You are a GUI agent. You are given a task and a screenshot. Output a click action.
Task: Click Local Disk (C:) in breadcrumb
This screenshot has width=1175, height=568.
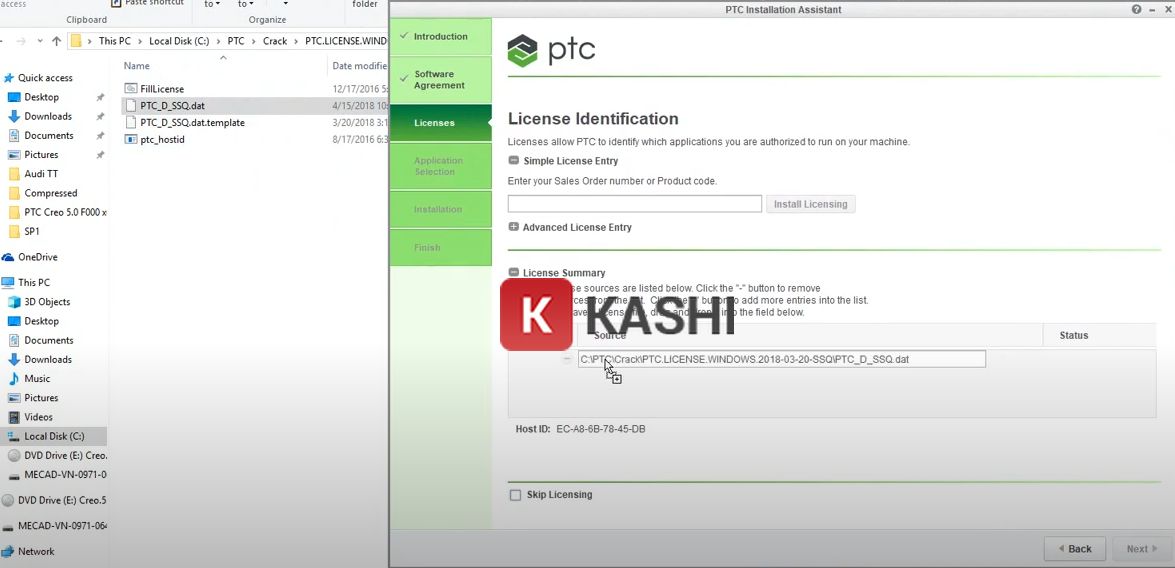pos(179,41)
